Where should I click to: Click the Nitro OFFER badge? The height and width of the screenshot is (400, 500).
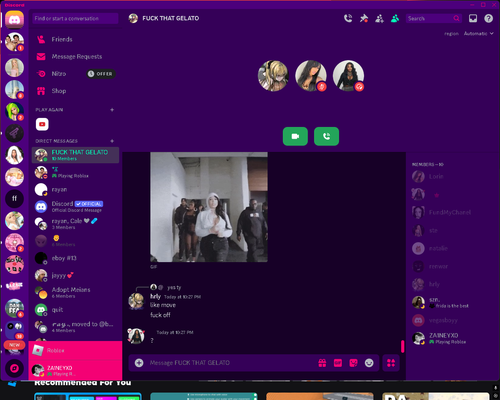click(101, 74)
